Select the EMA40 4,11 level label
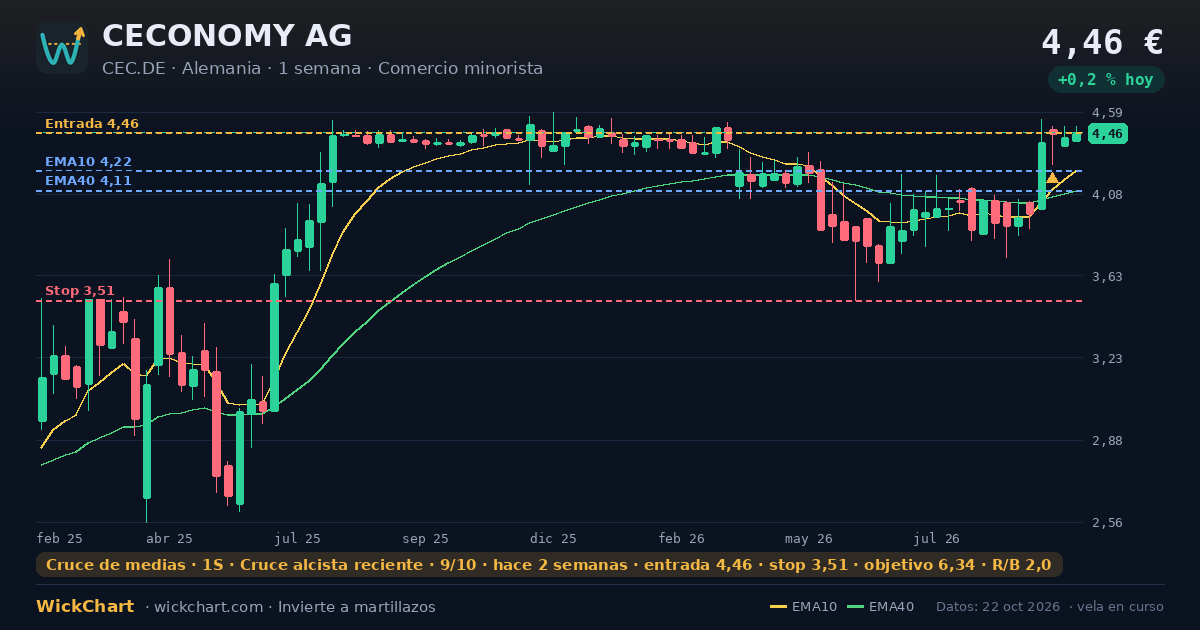The image size is (1200, 630). 88,181
